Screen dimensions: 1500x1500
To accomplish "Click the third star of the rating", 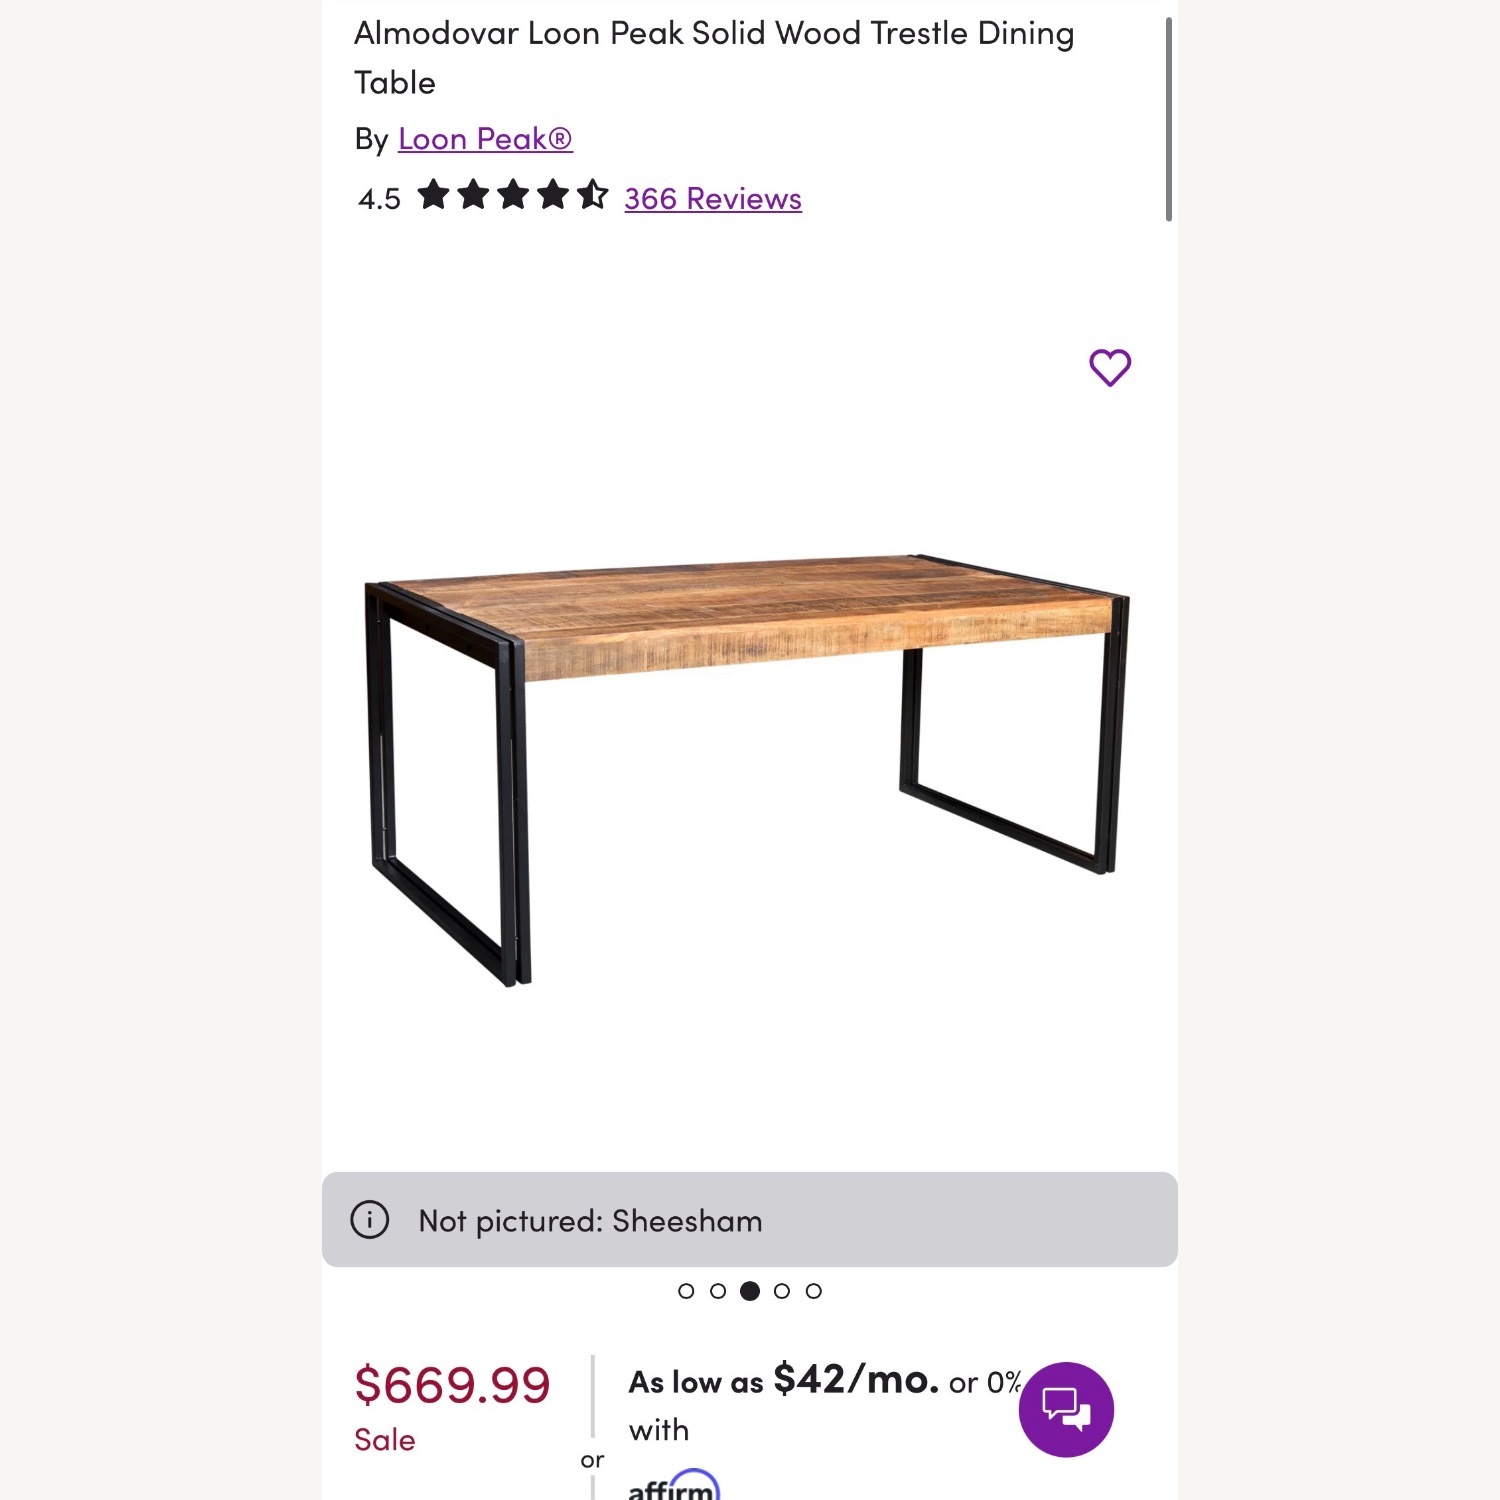I will click(x=513, y=197).
